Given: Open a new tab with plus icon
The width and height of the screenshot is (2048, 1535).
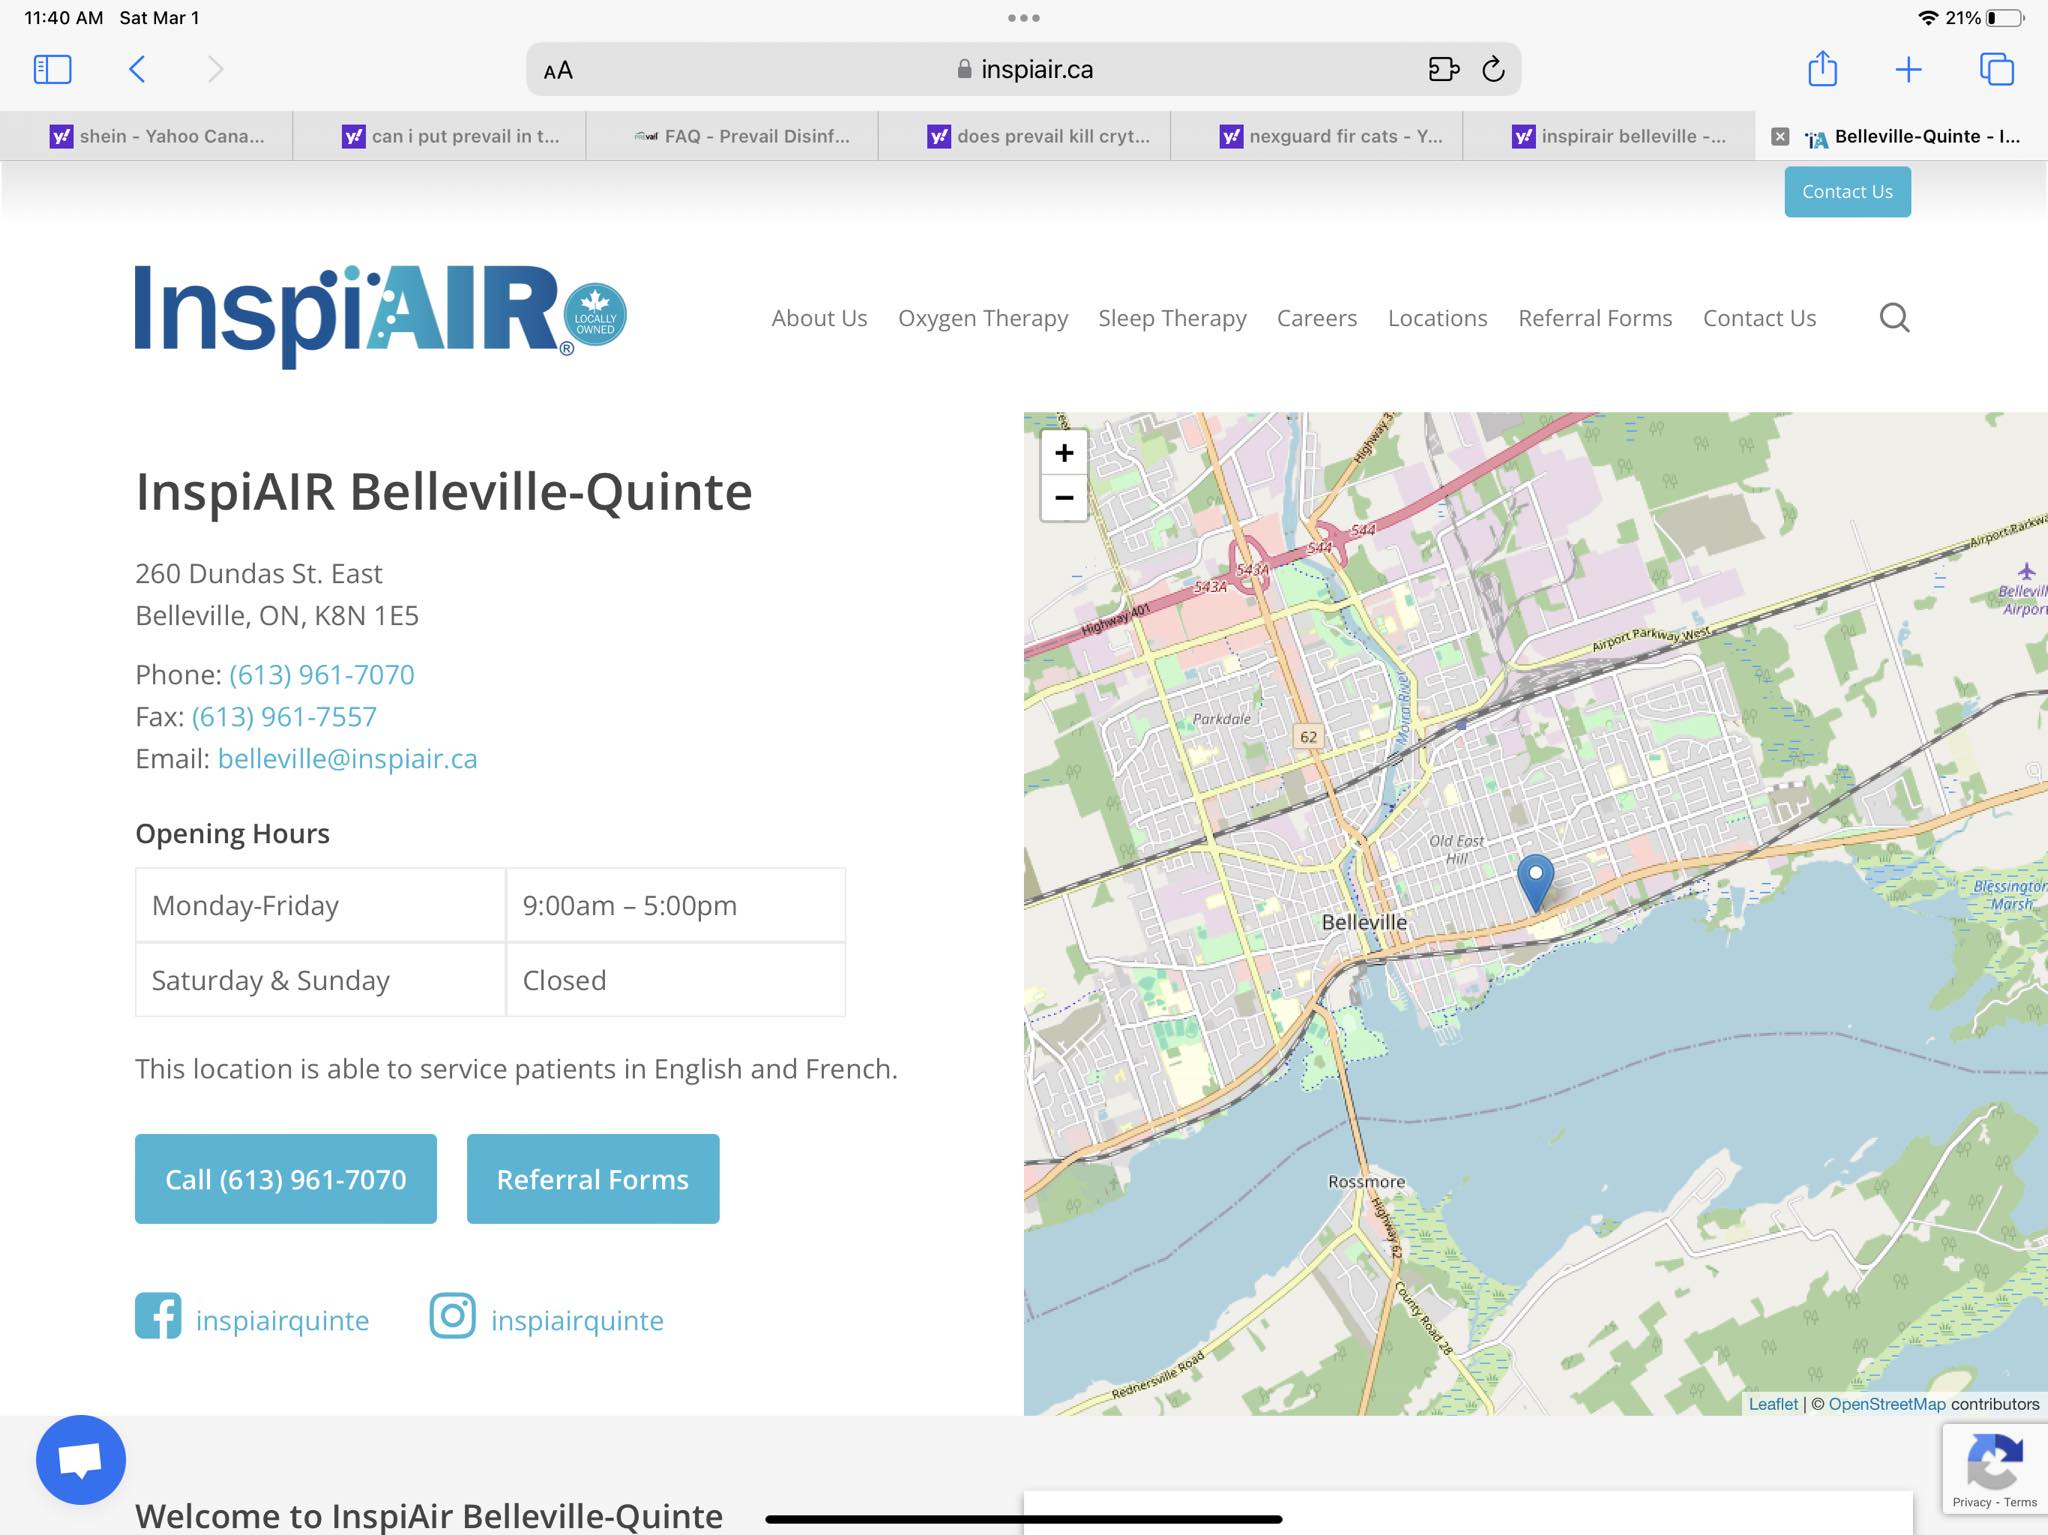Looking at the screenshot, I should click(1908, 69).
